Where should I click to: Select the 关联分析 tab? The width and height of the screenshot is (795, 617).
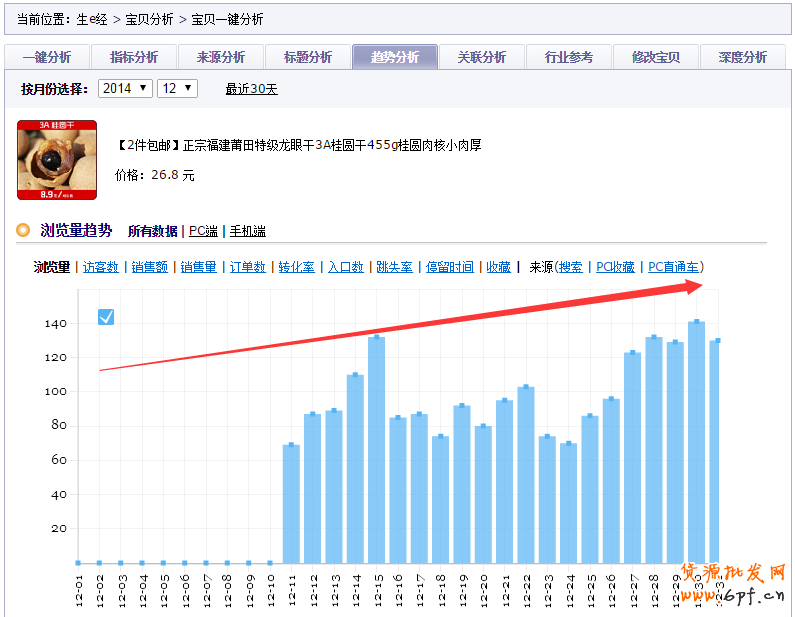tap(481, 57)
